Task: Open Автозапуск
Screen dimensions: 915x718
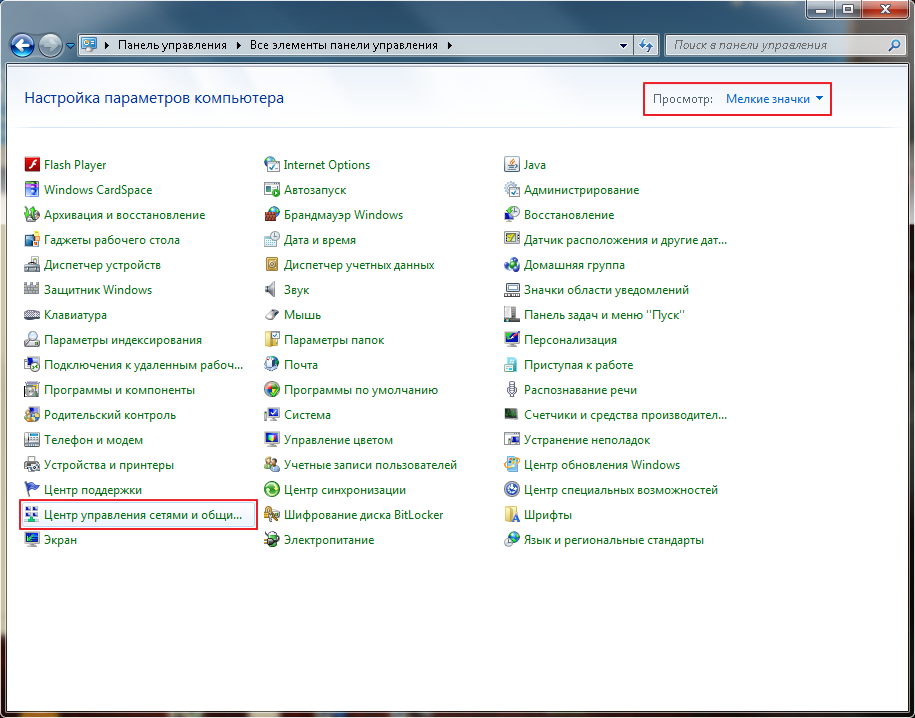Action: point(305,190)
